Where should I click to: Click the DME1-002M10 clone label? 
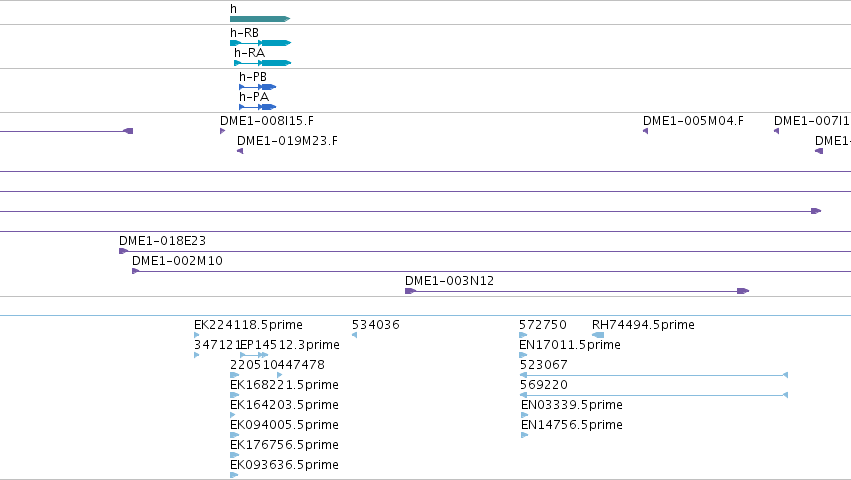pos(177,261)
